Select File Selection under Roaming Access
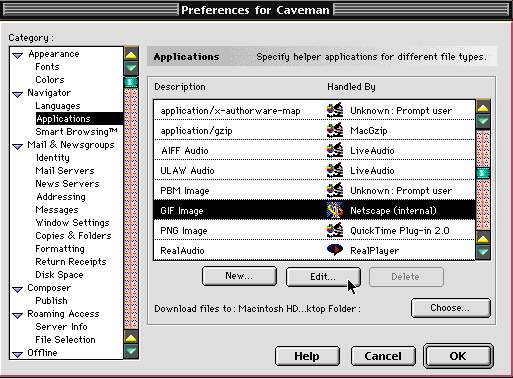The width and height of the screenshot is (513, 379). click(x=65, y=340)
